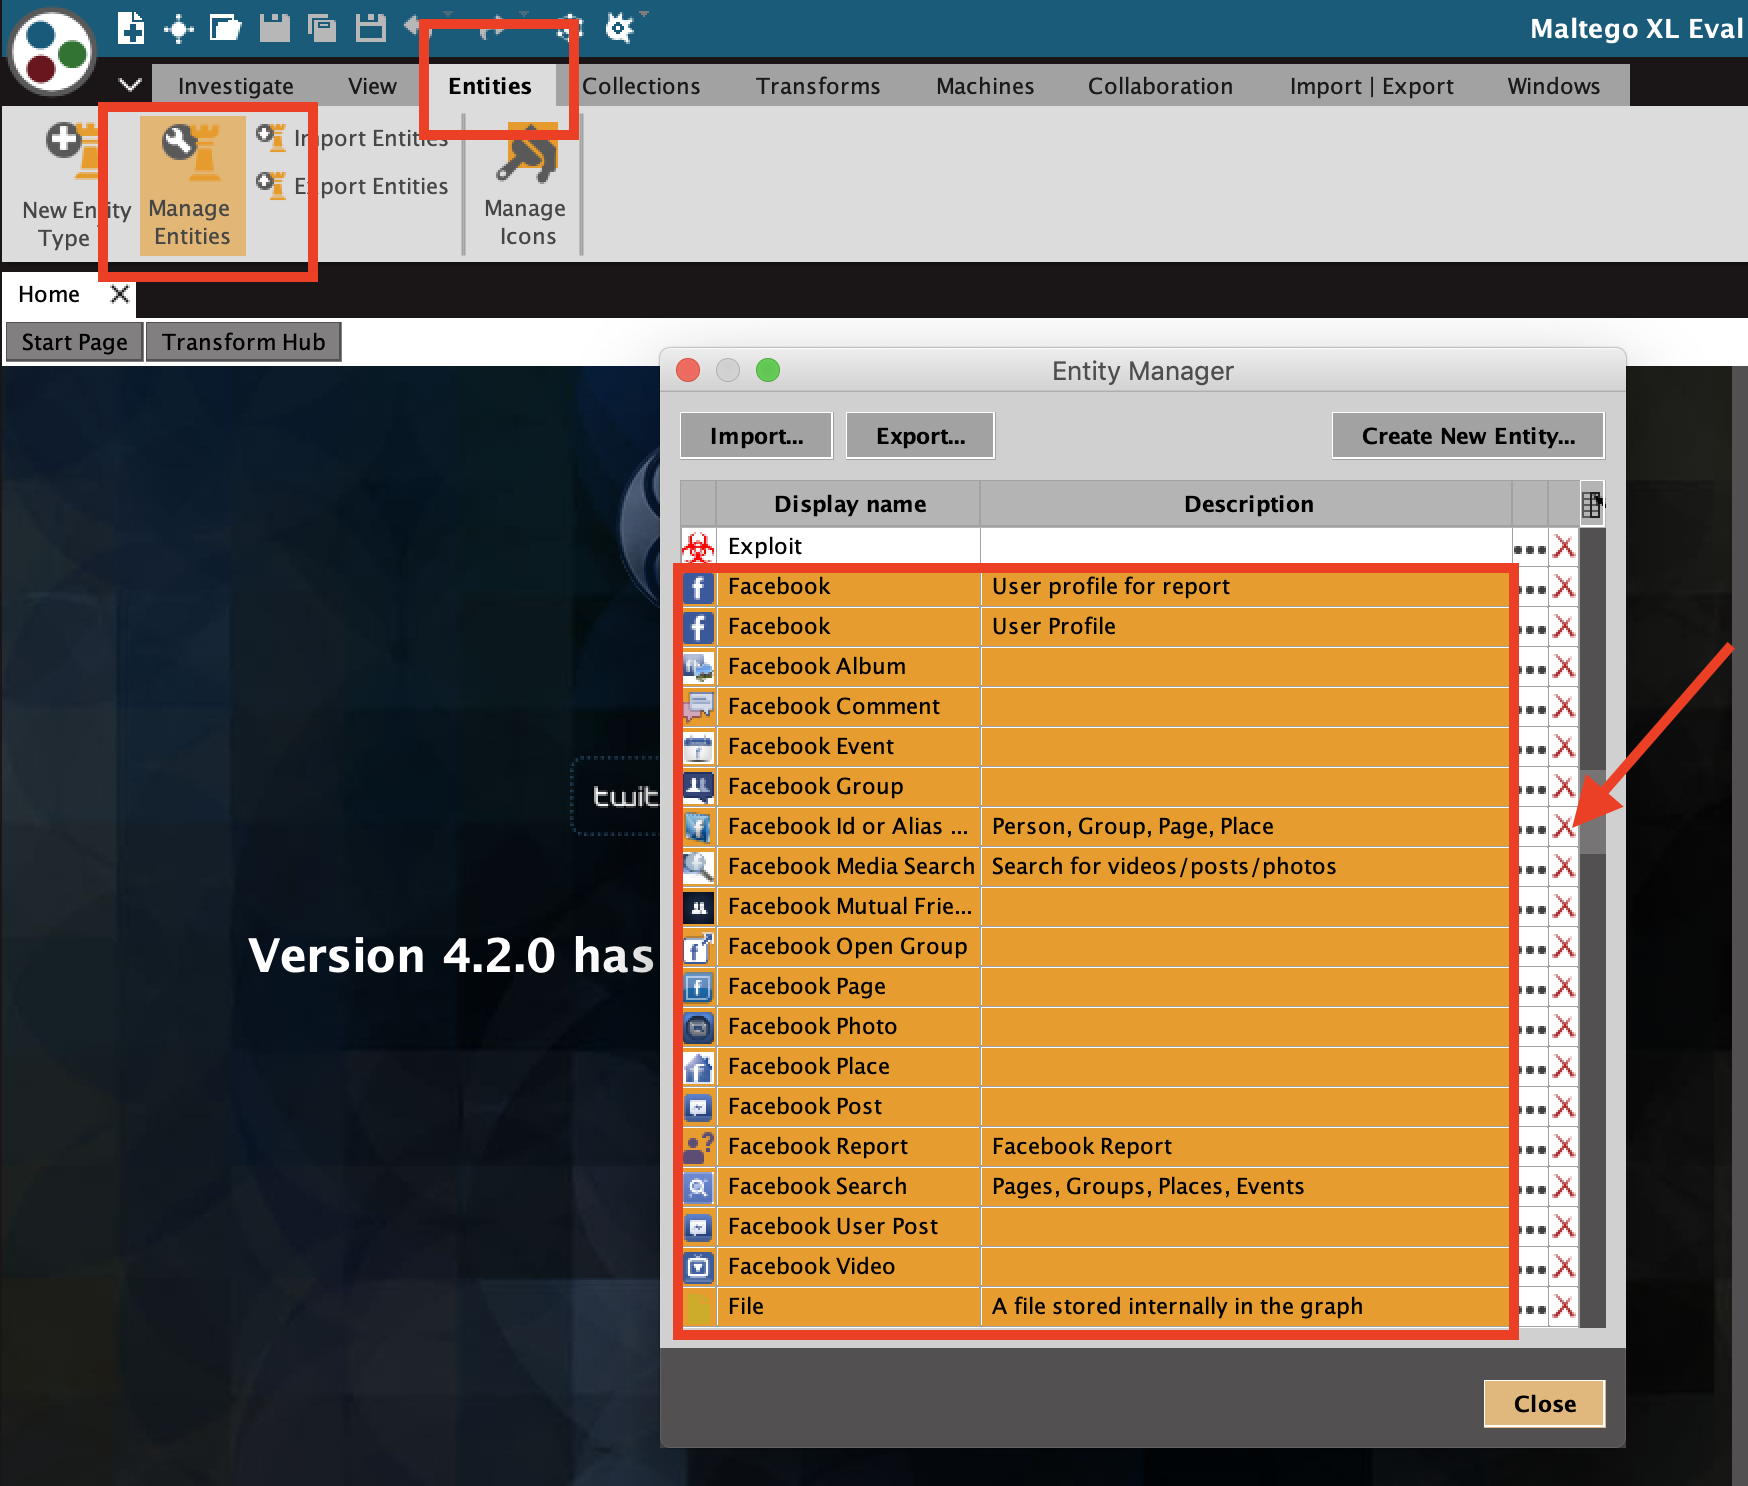
Task: Open the Transforms ribbon tab
Action: tap(818, 86)
